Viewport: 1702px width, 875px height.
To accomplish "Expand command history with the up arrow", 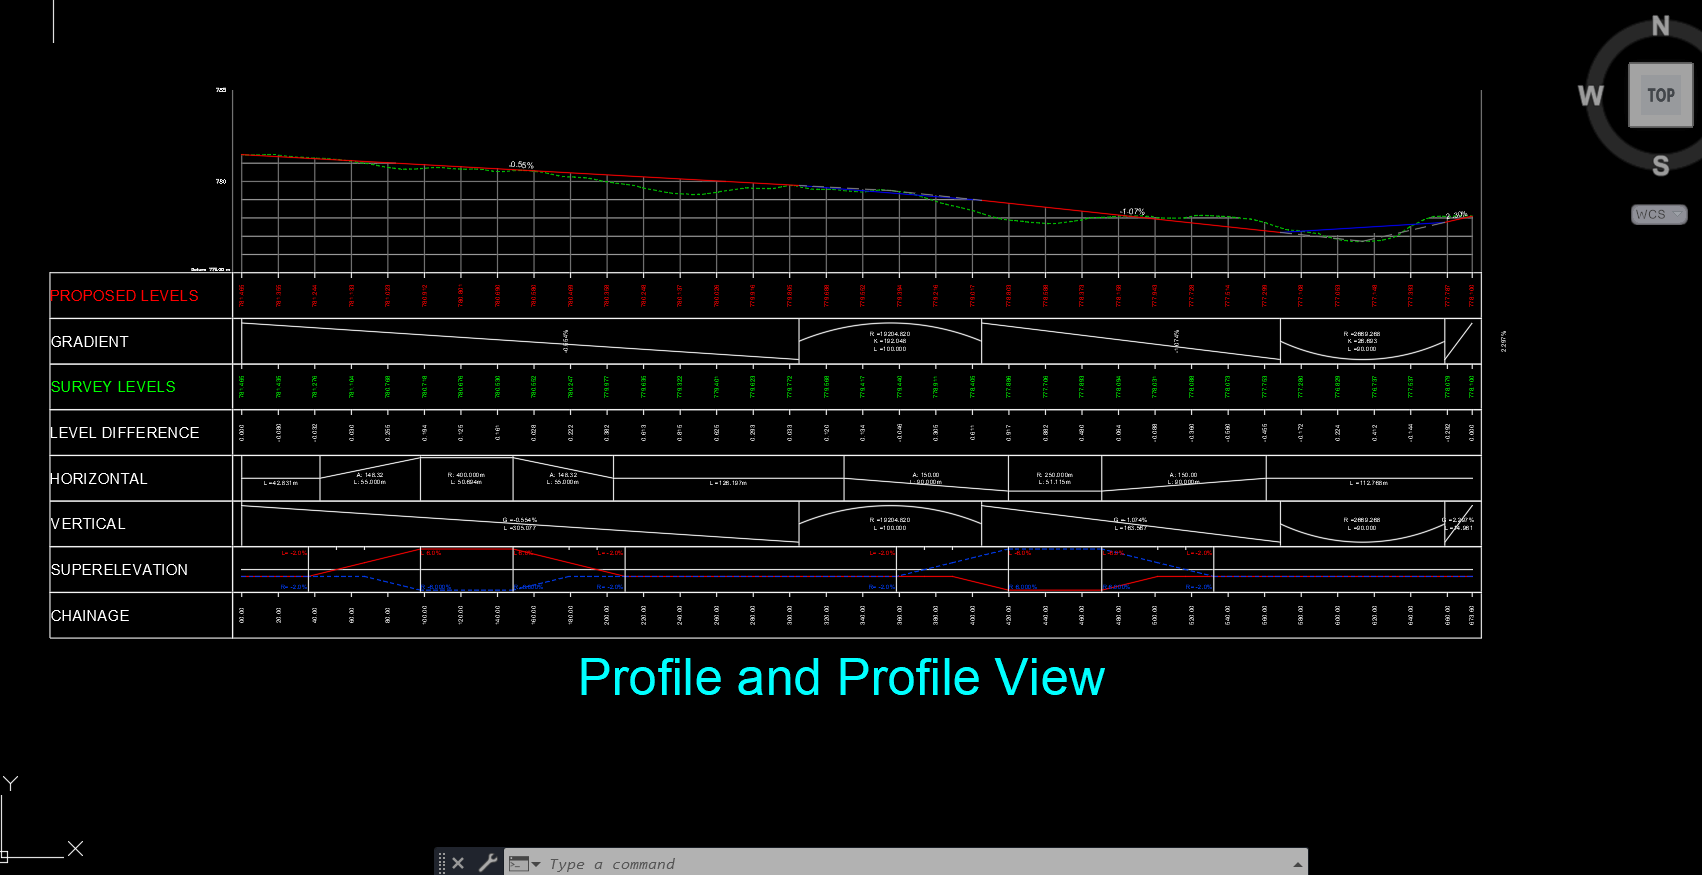I will pyautogui.click(x=1297, y=864).
